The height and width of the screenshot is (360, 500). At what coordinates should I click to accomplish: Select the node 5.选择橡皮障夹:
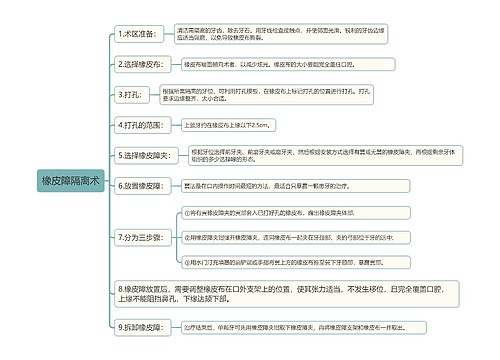(146, 155)
